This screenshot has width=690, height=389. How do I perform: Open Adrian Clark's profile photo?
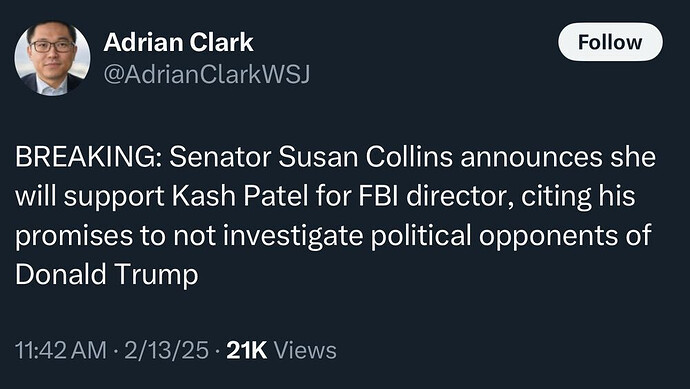52,58
